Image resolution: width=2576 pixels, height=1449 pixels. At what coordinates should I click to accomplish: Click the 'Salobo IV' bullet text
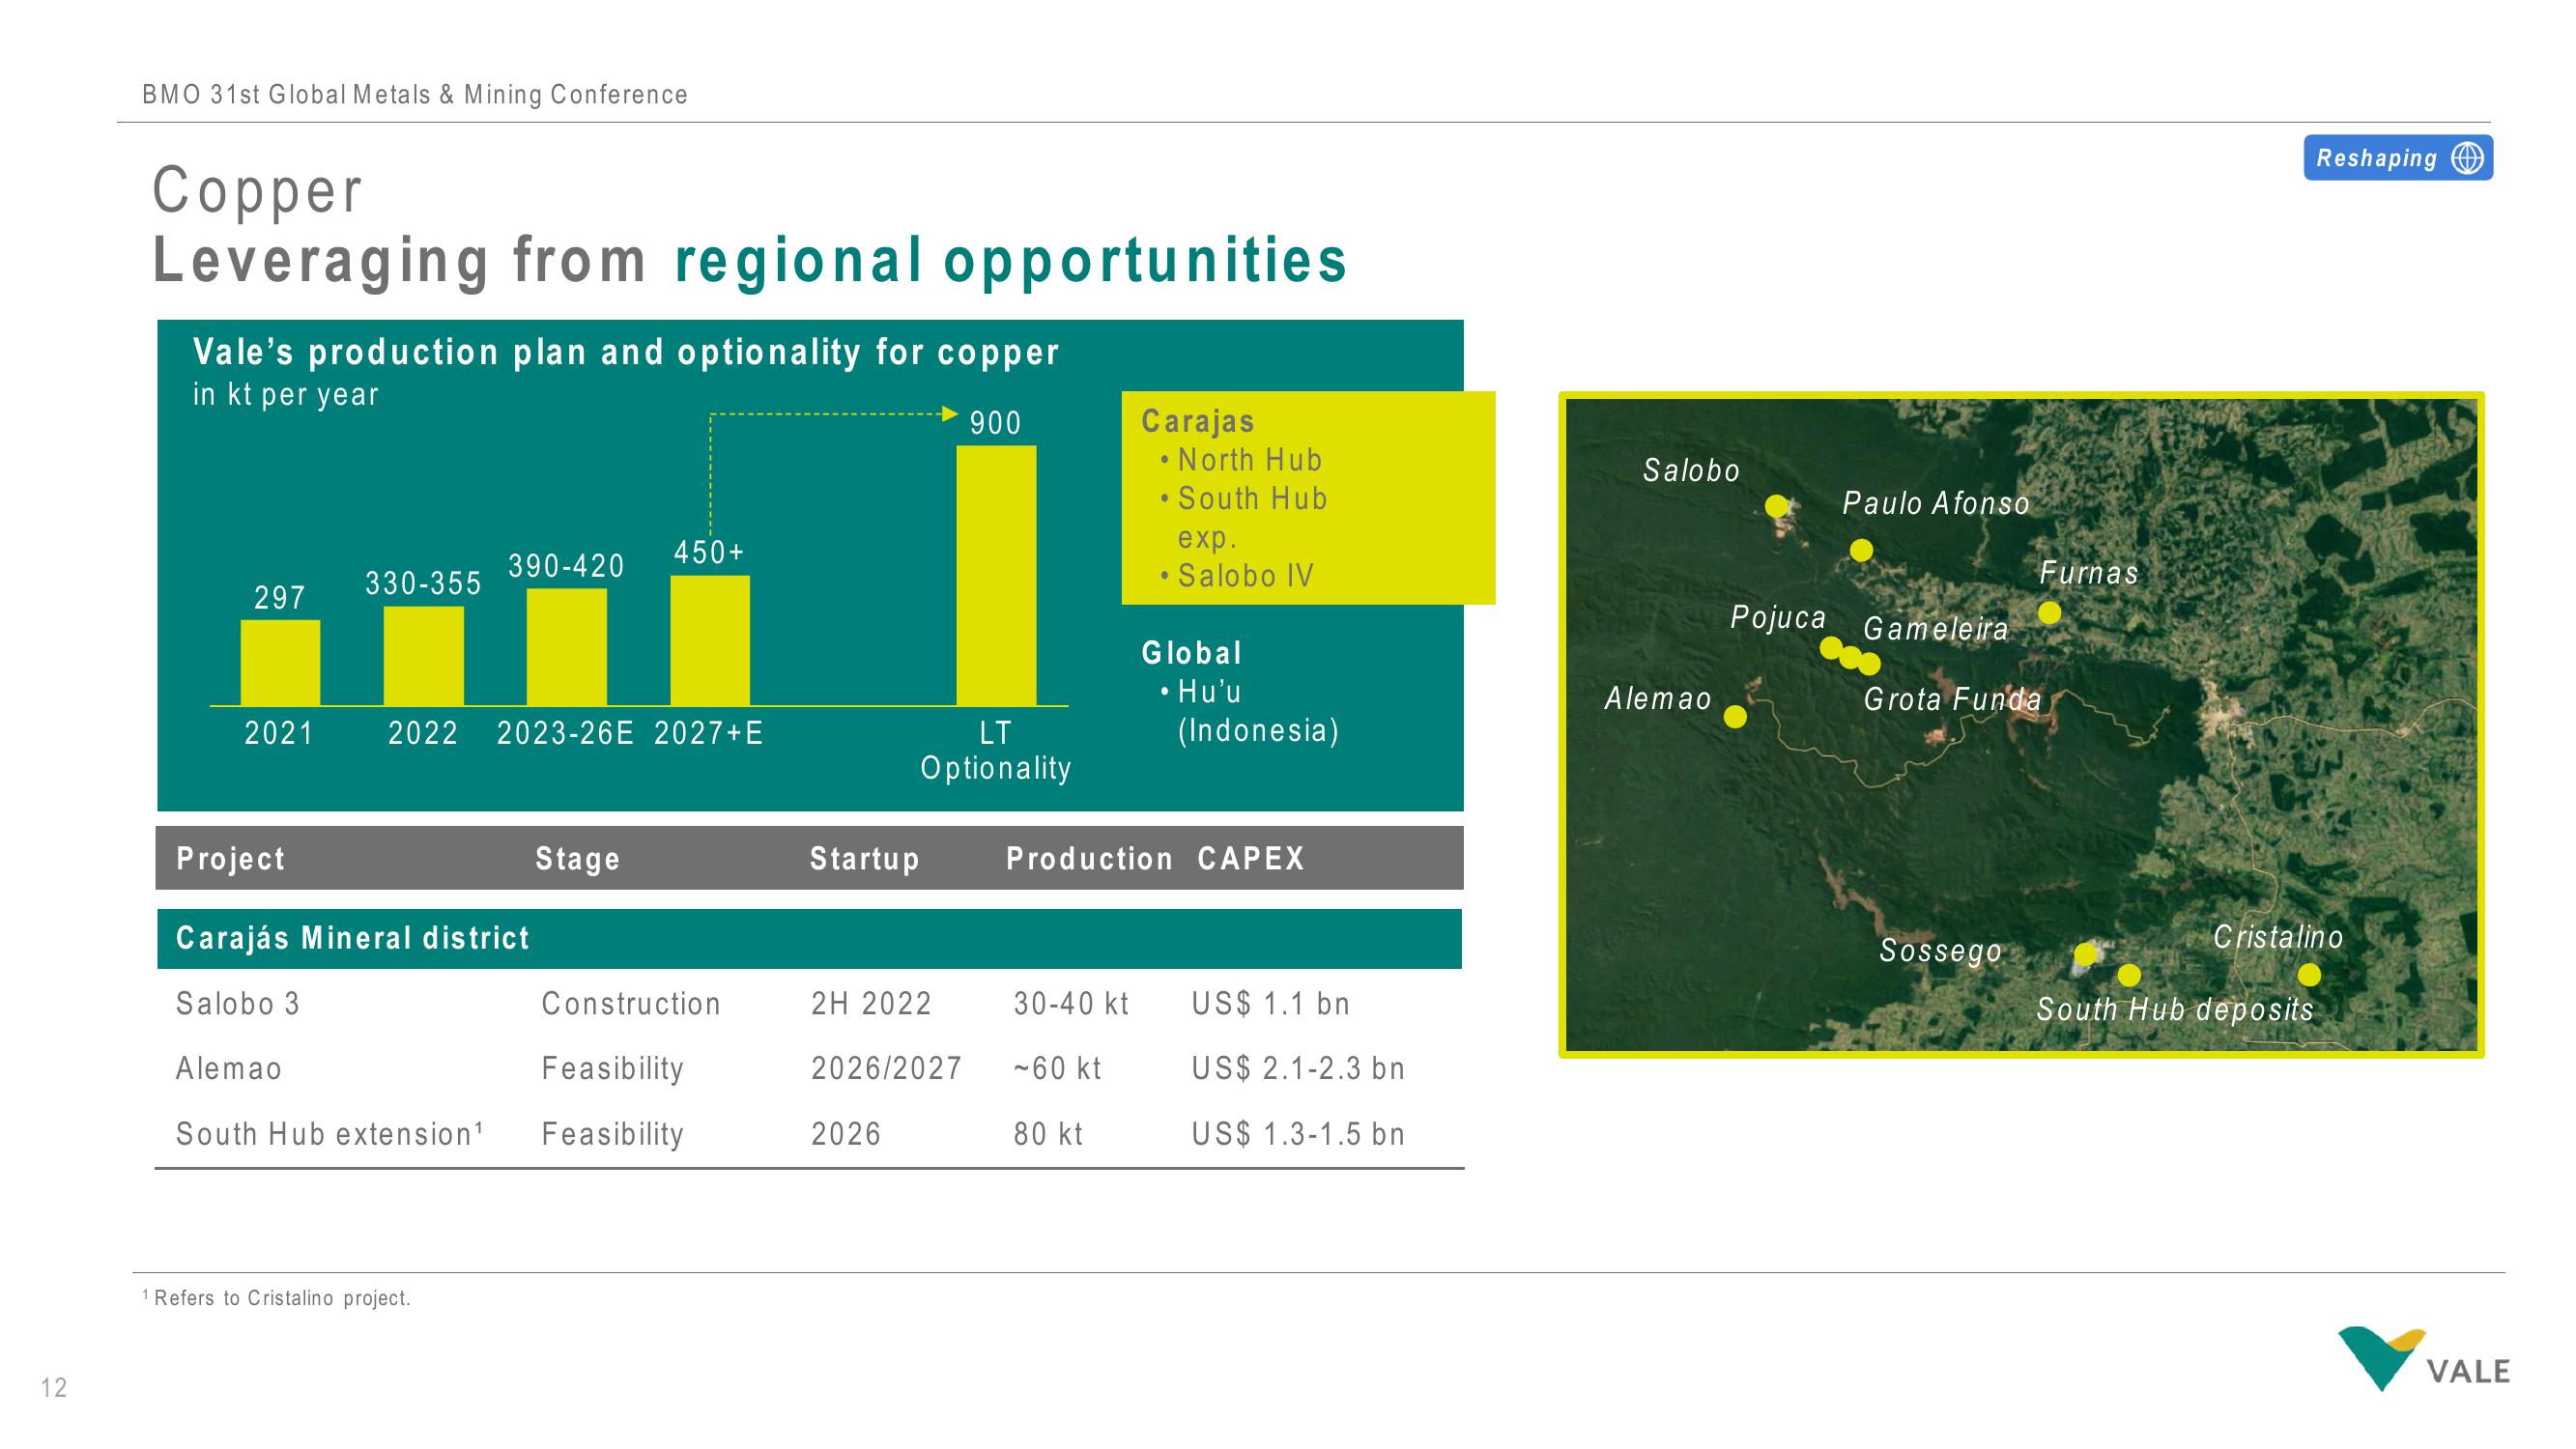pyautogui.click(x=1245, y=576)
